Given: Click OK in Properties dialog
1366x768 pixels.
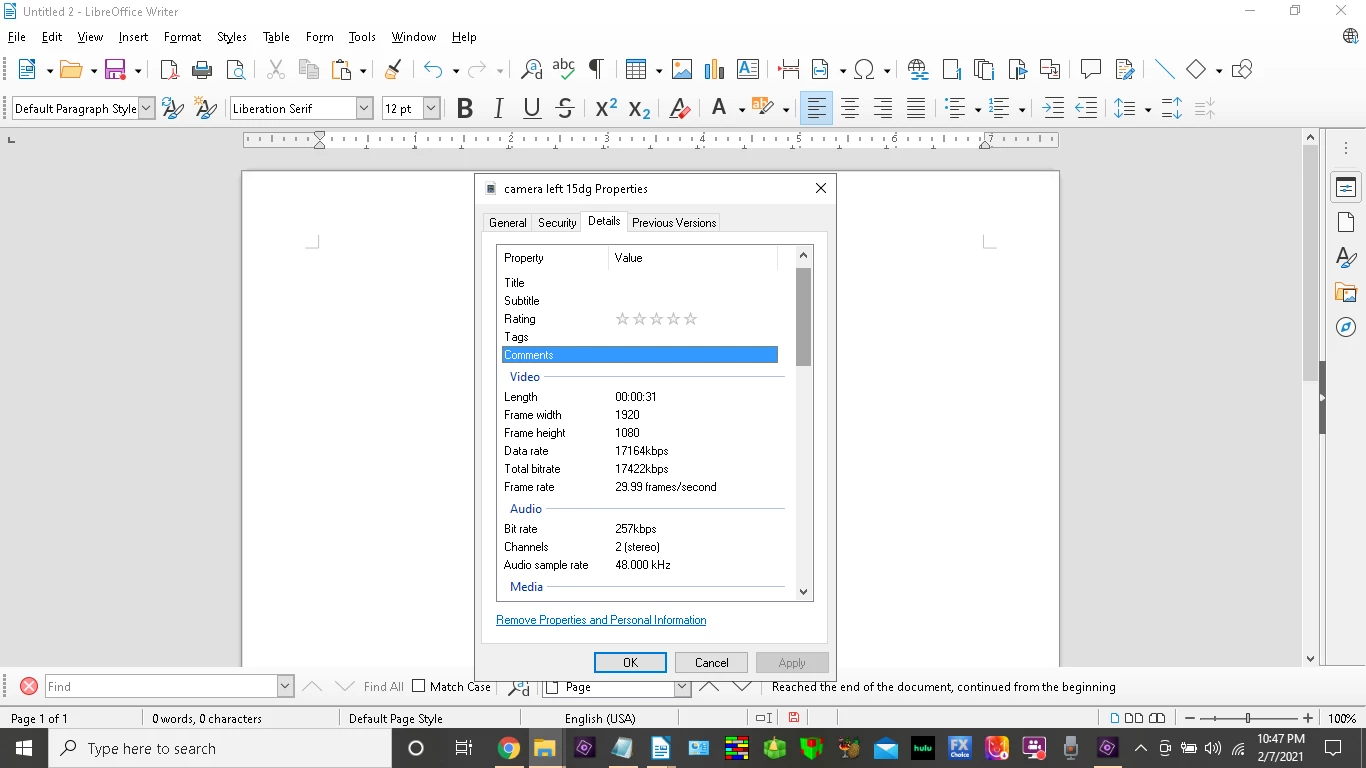Looking at the screenshot, I should [x=630, y=663].
